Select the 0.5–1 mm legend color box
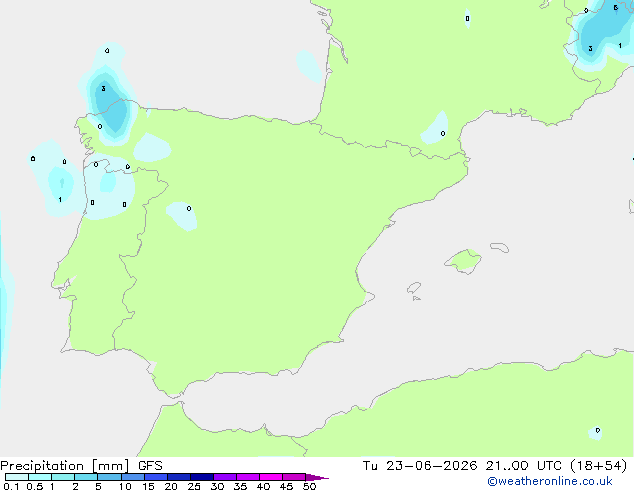This screenshot has height=490, width=634. click(x=40, y=477)
